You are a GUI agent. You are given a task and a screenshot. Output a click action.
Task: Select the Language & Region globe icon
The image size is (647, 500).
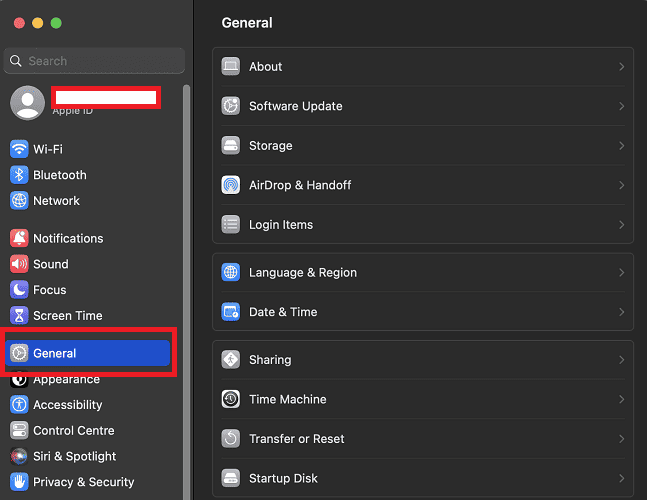point(231,272)
